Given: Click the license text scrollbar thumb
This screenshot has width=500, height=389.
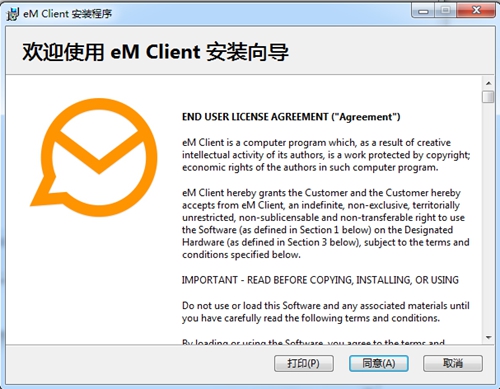Looking at the screenshot, I should pos(488,97).
